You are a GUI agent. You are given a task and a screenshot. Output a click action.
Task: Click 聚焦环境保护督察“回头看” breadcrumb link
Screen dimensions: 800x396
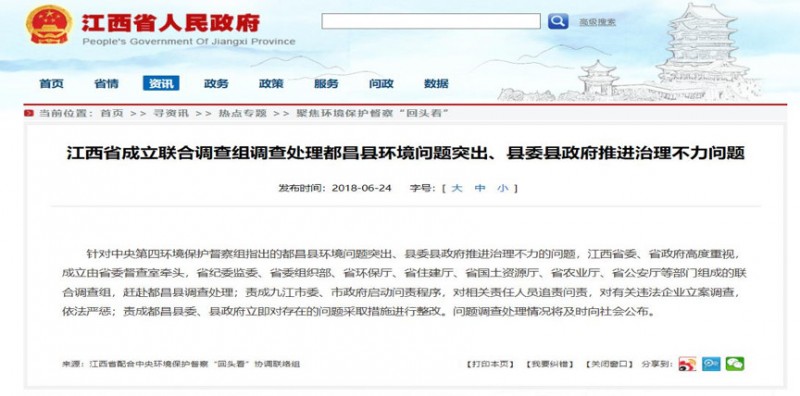tap(372, 113)
